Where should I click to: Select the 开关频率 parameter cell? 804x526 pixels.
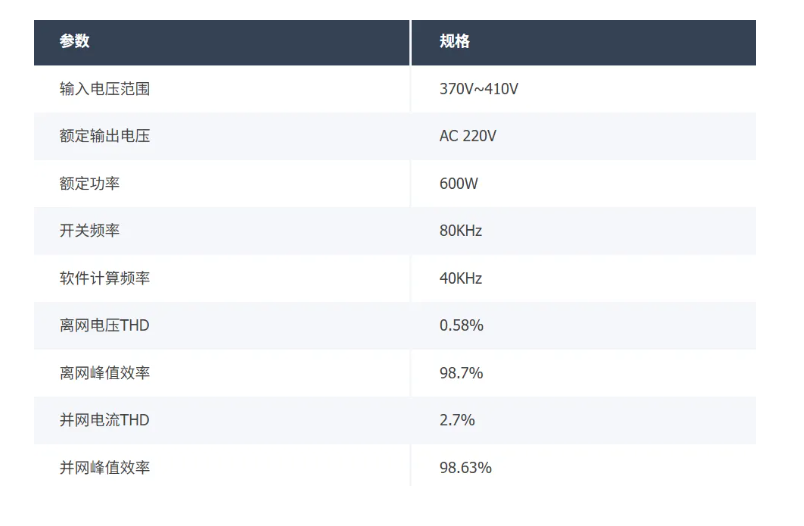pyautogui.click(x=90, y=231)
